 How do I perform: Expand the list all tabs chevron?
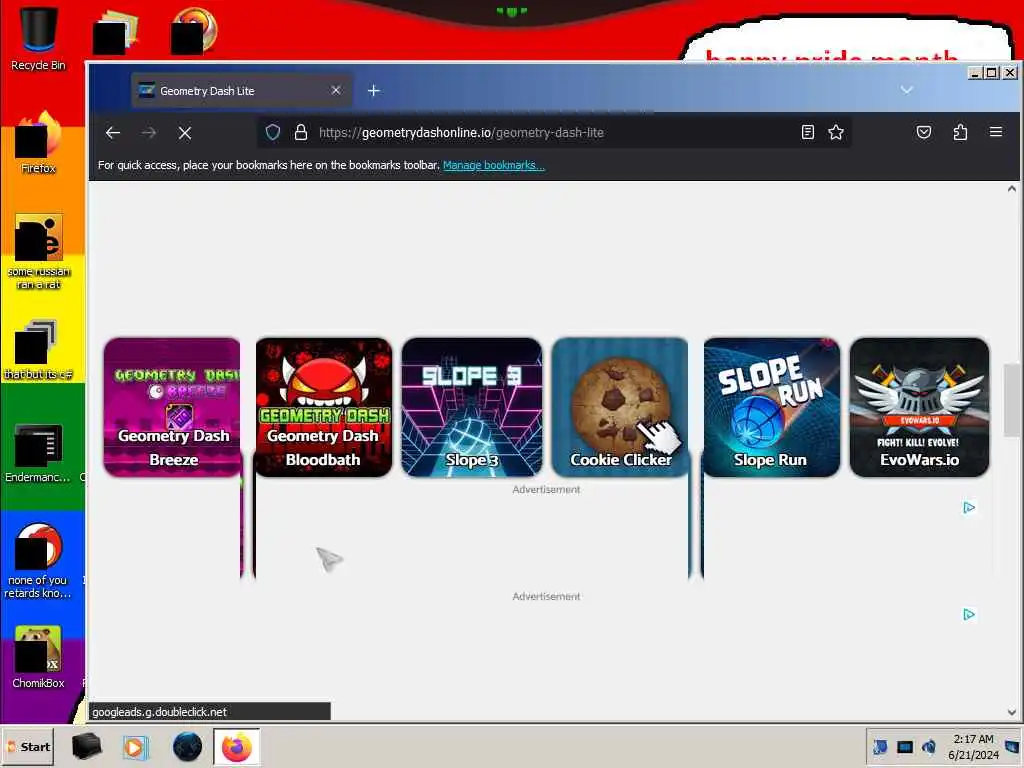click(906, 89)
